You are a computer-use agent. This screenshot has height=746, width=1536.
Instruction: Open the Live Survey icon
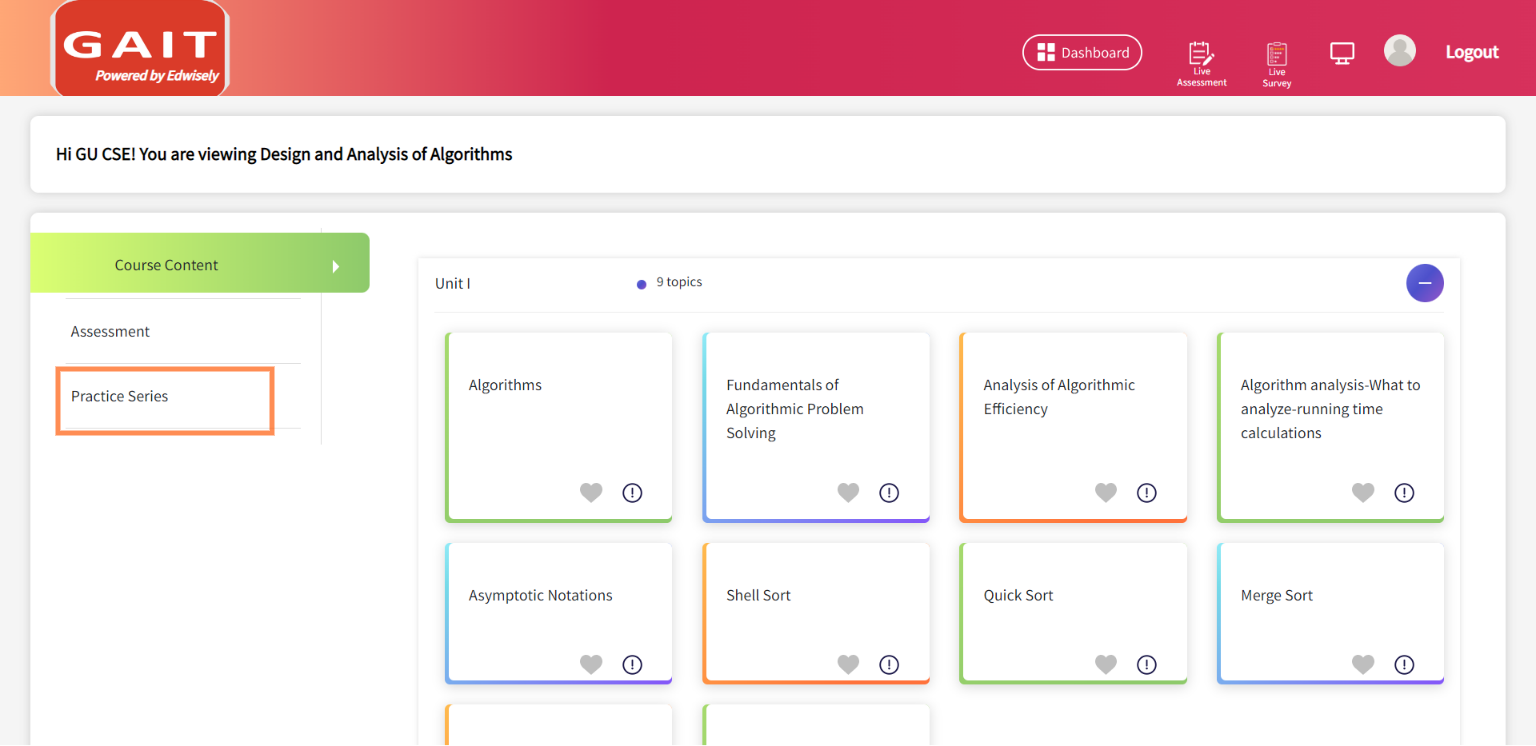[x=1276, y=65]
